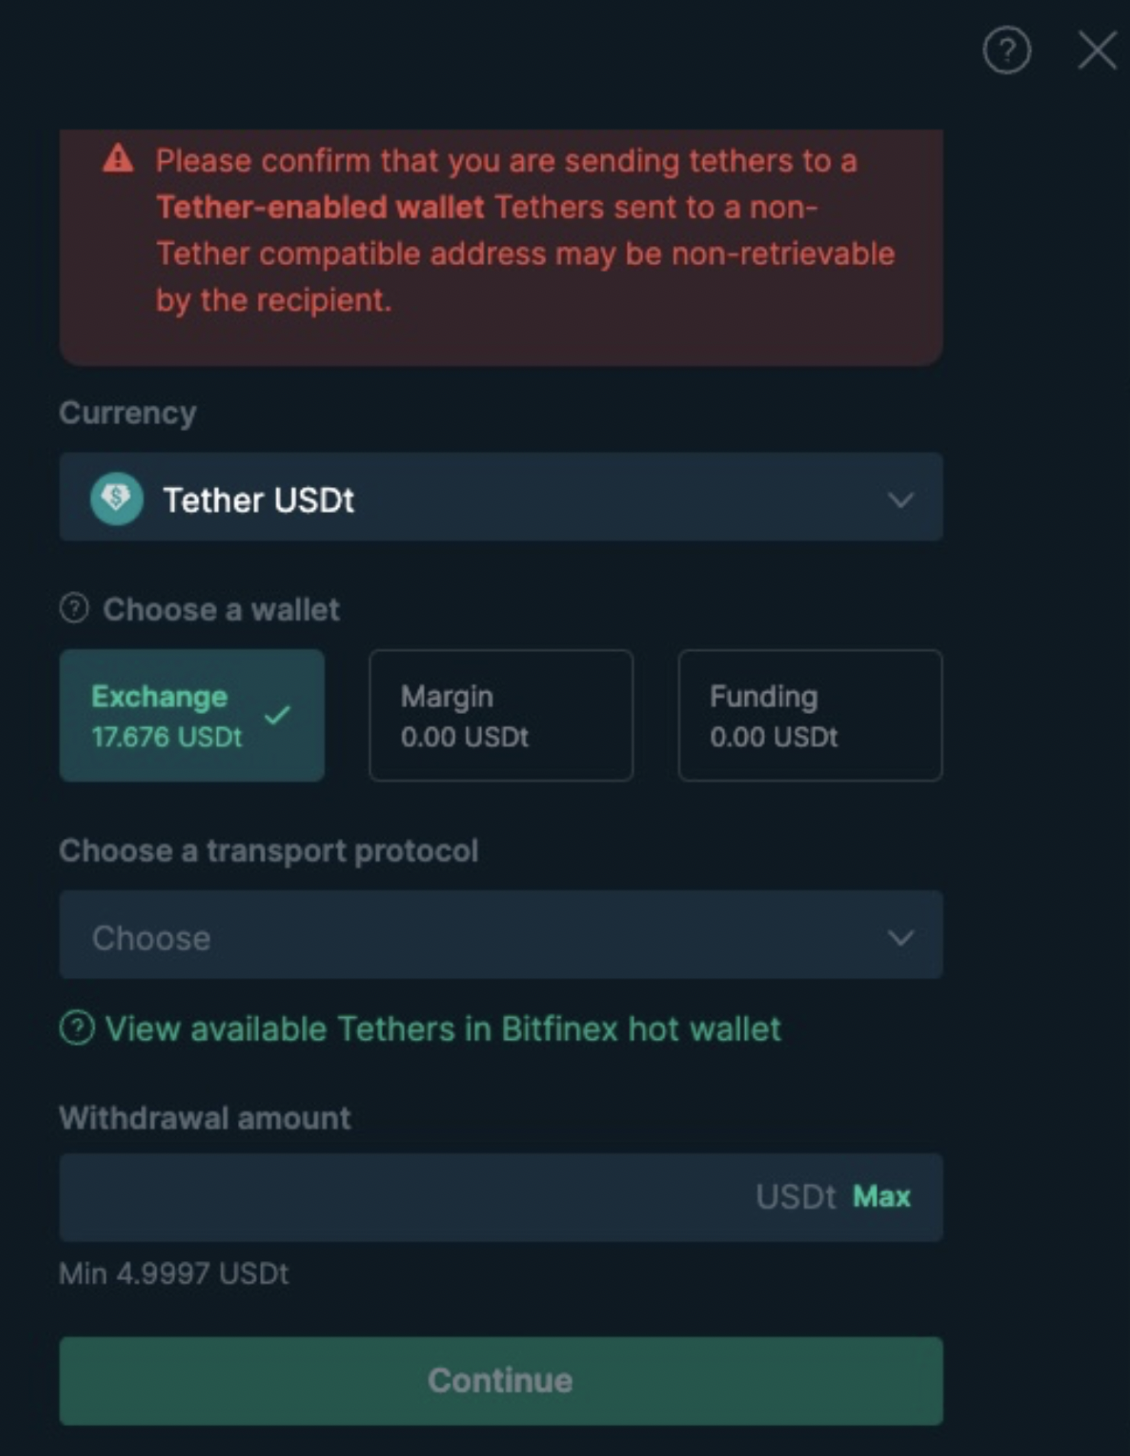Expand the currency selector chevron arrow
Screen dimensions: 1130x1456
901,499
